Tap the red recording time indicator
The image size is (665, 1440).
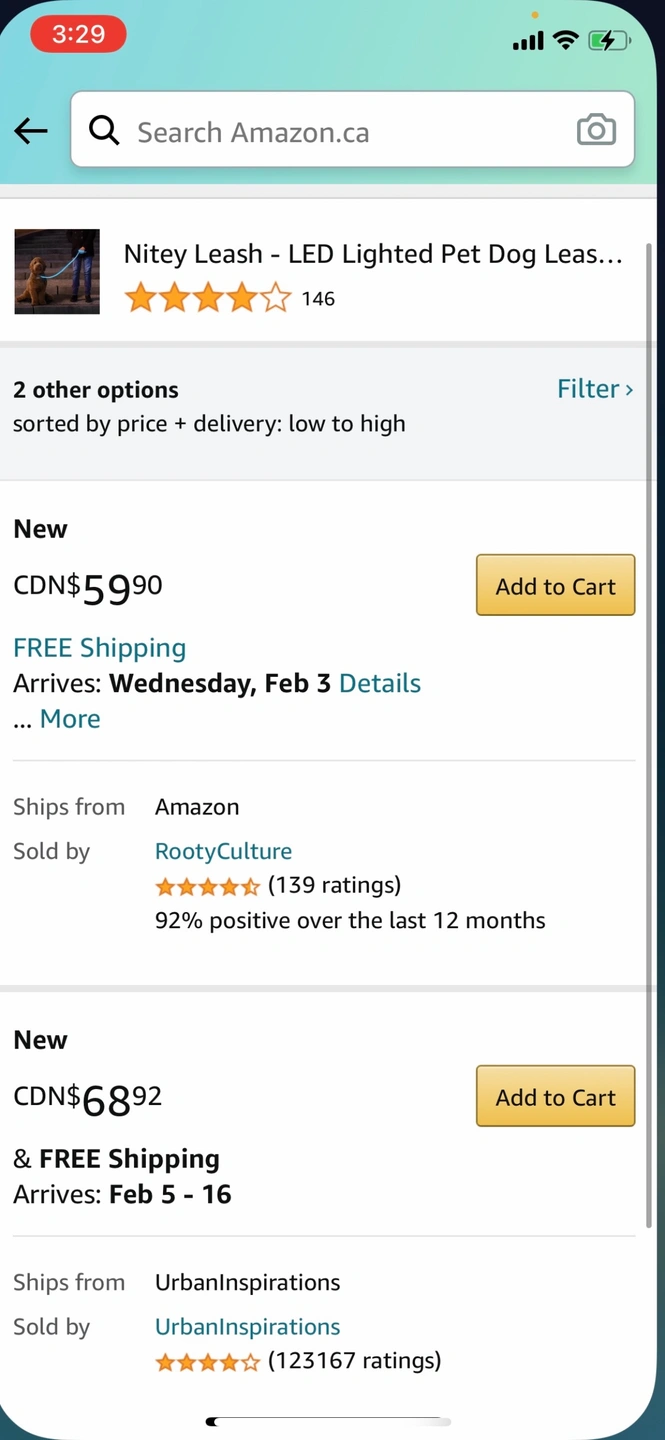point(78,35)
